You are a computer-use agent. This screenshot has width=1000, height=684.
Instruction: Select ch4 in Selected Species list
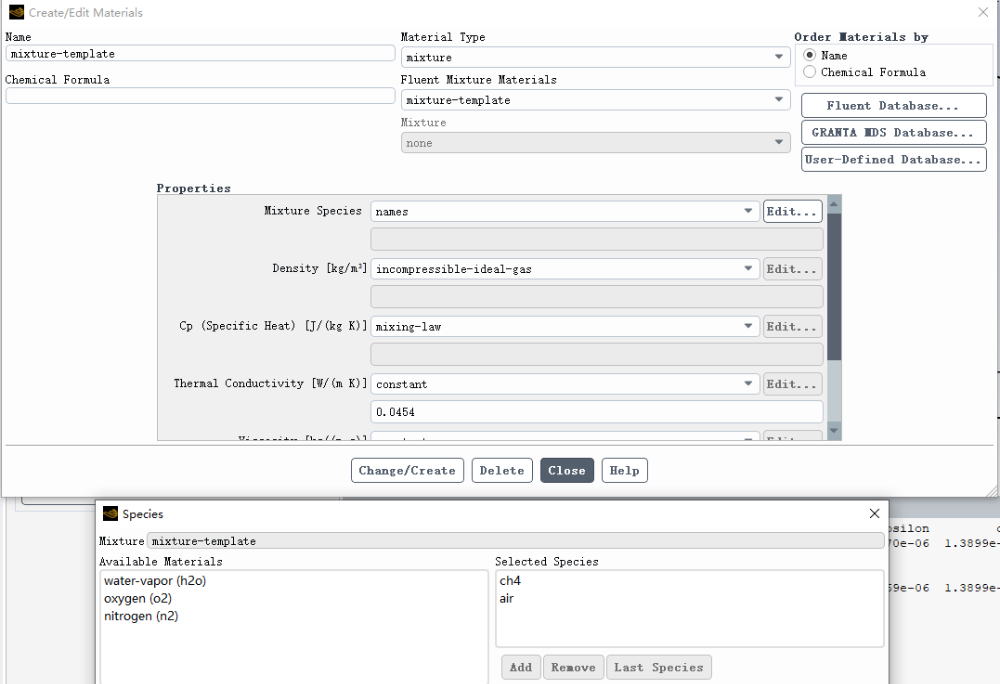click(510, 581)
